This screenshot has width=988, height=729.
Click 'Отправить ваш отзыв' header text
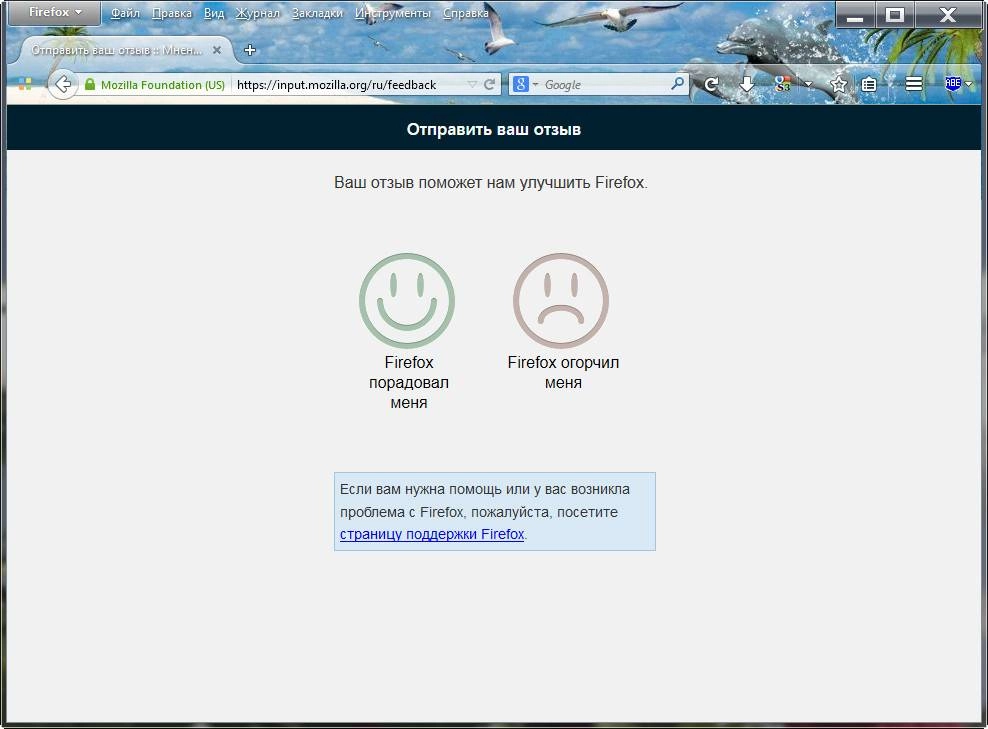[494, 129]
